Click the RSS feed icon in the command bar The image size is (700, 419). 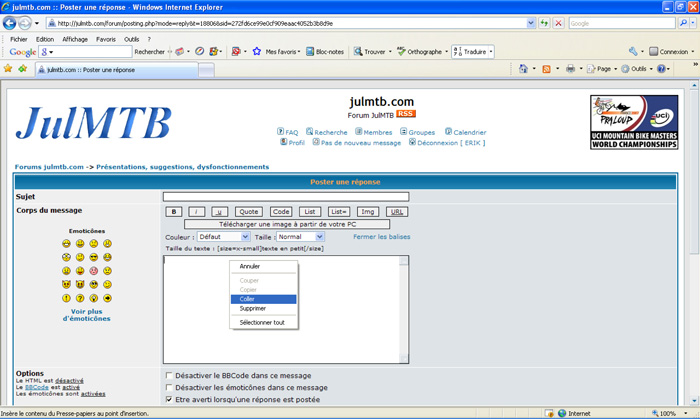point(546,69)
